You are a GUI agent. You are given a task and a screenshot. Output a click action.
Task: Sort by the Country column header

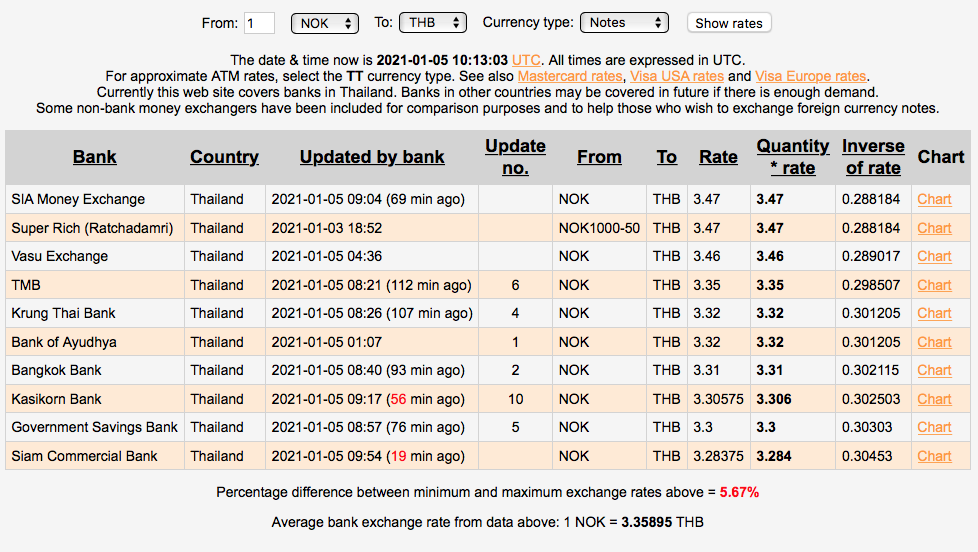224,157
